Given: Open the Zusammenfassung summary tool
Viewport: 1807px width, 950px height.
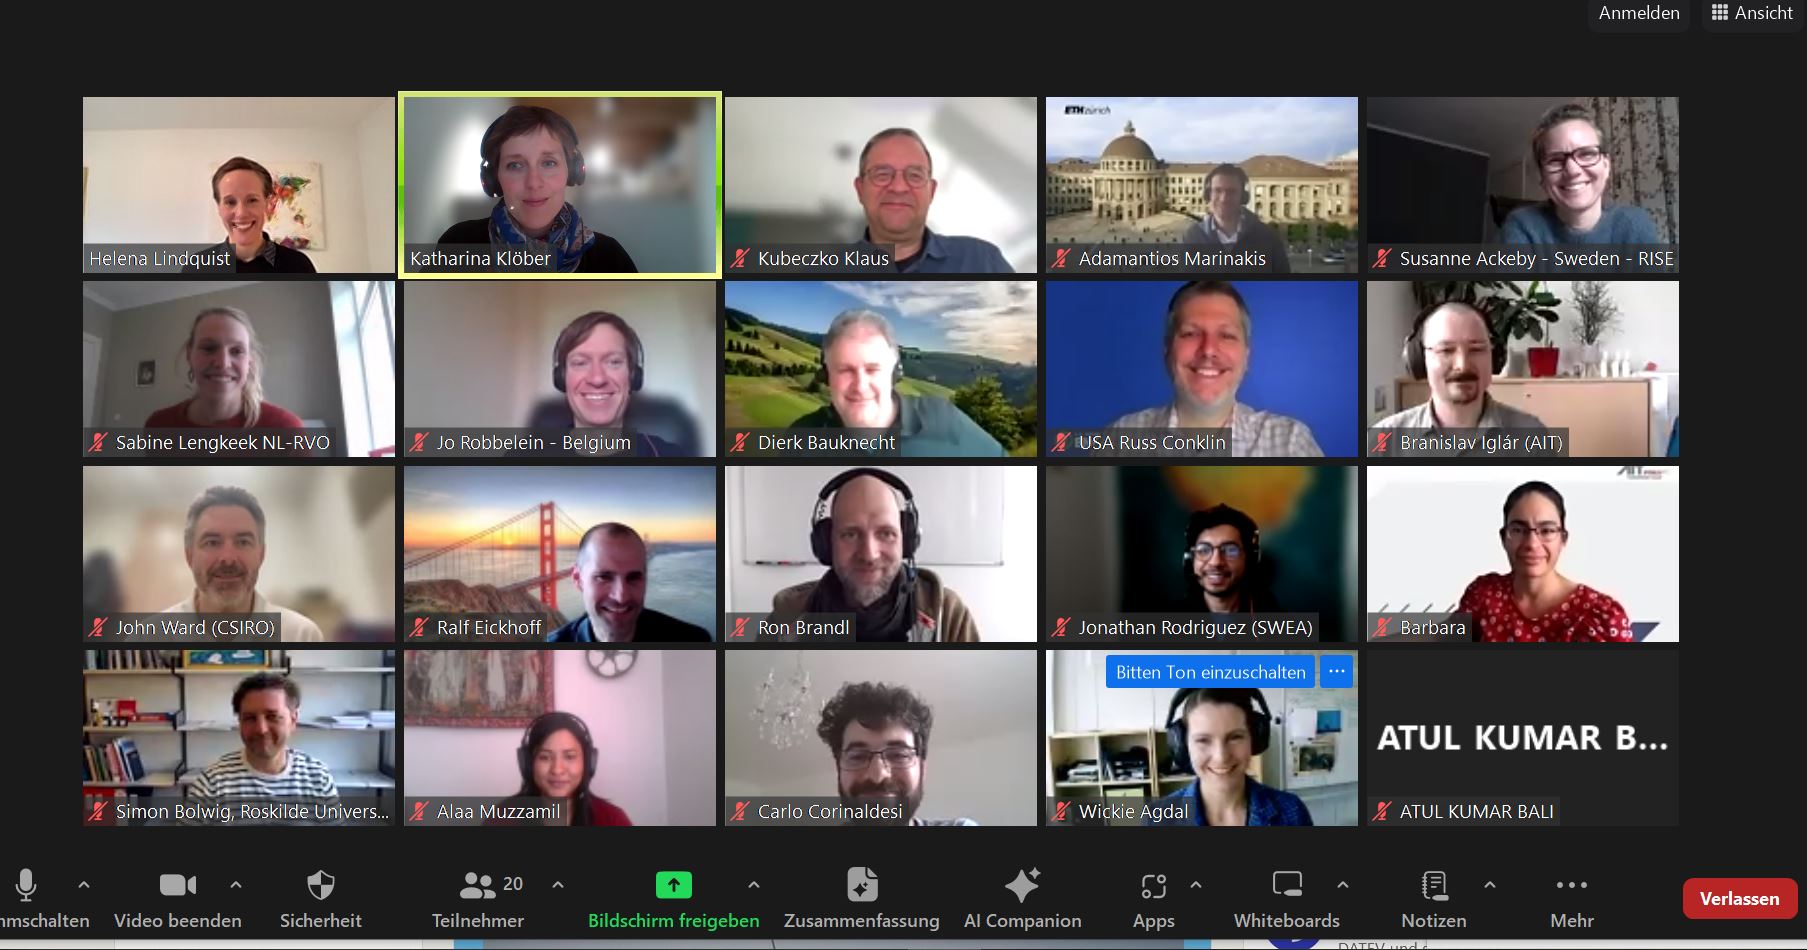Looking at the screenshot, I should [x=861, y=886].
